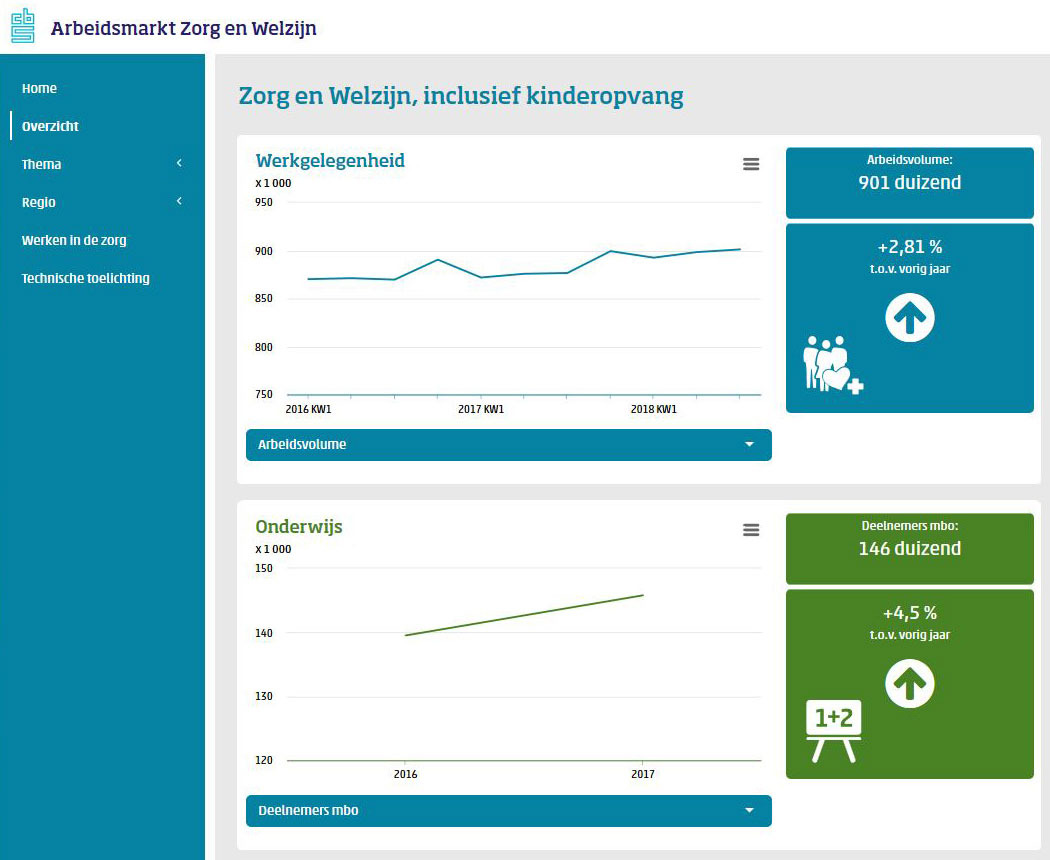This screenshot has height=860, width=1050.
Task: Open the Werkgelegenheid chart hamburger menu
Action: [x=751, y=165]
